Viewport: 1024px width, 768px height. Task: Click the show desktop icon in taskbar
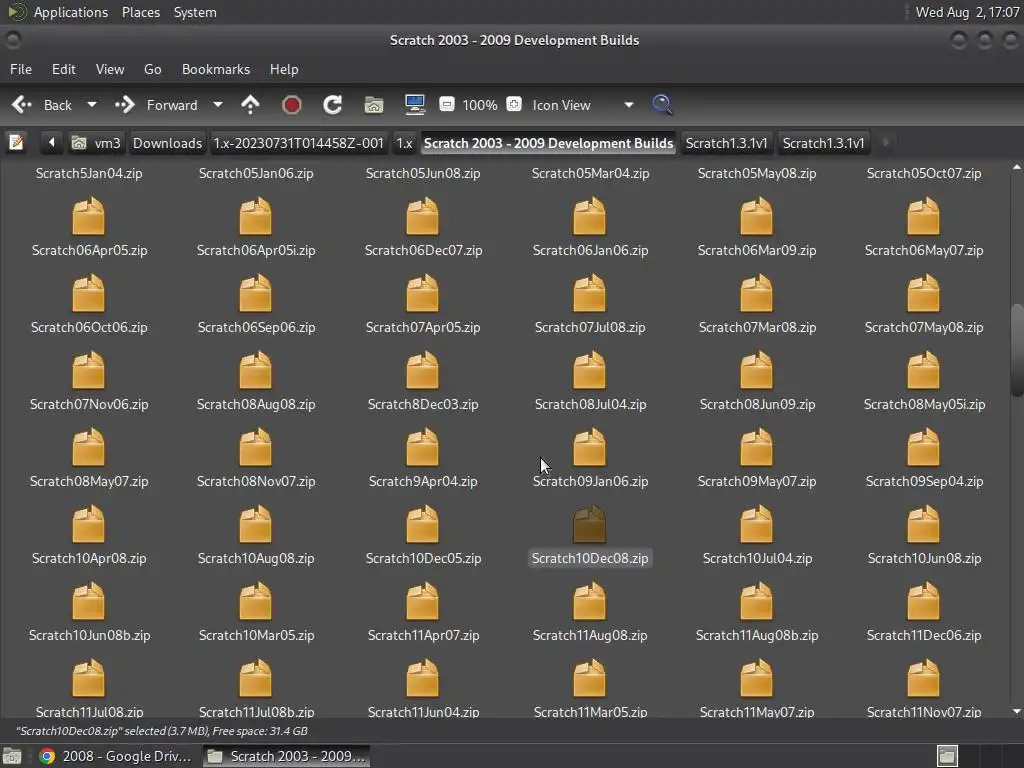(x=12, y=756)
